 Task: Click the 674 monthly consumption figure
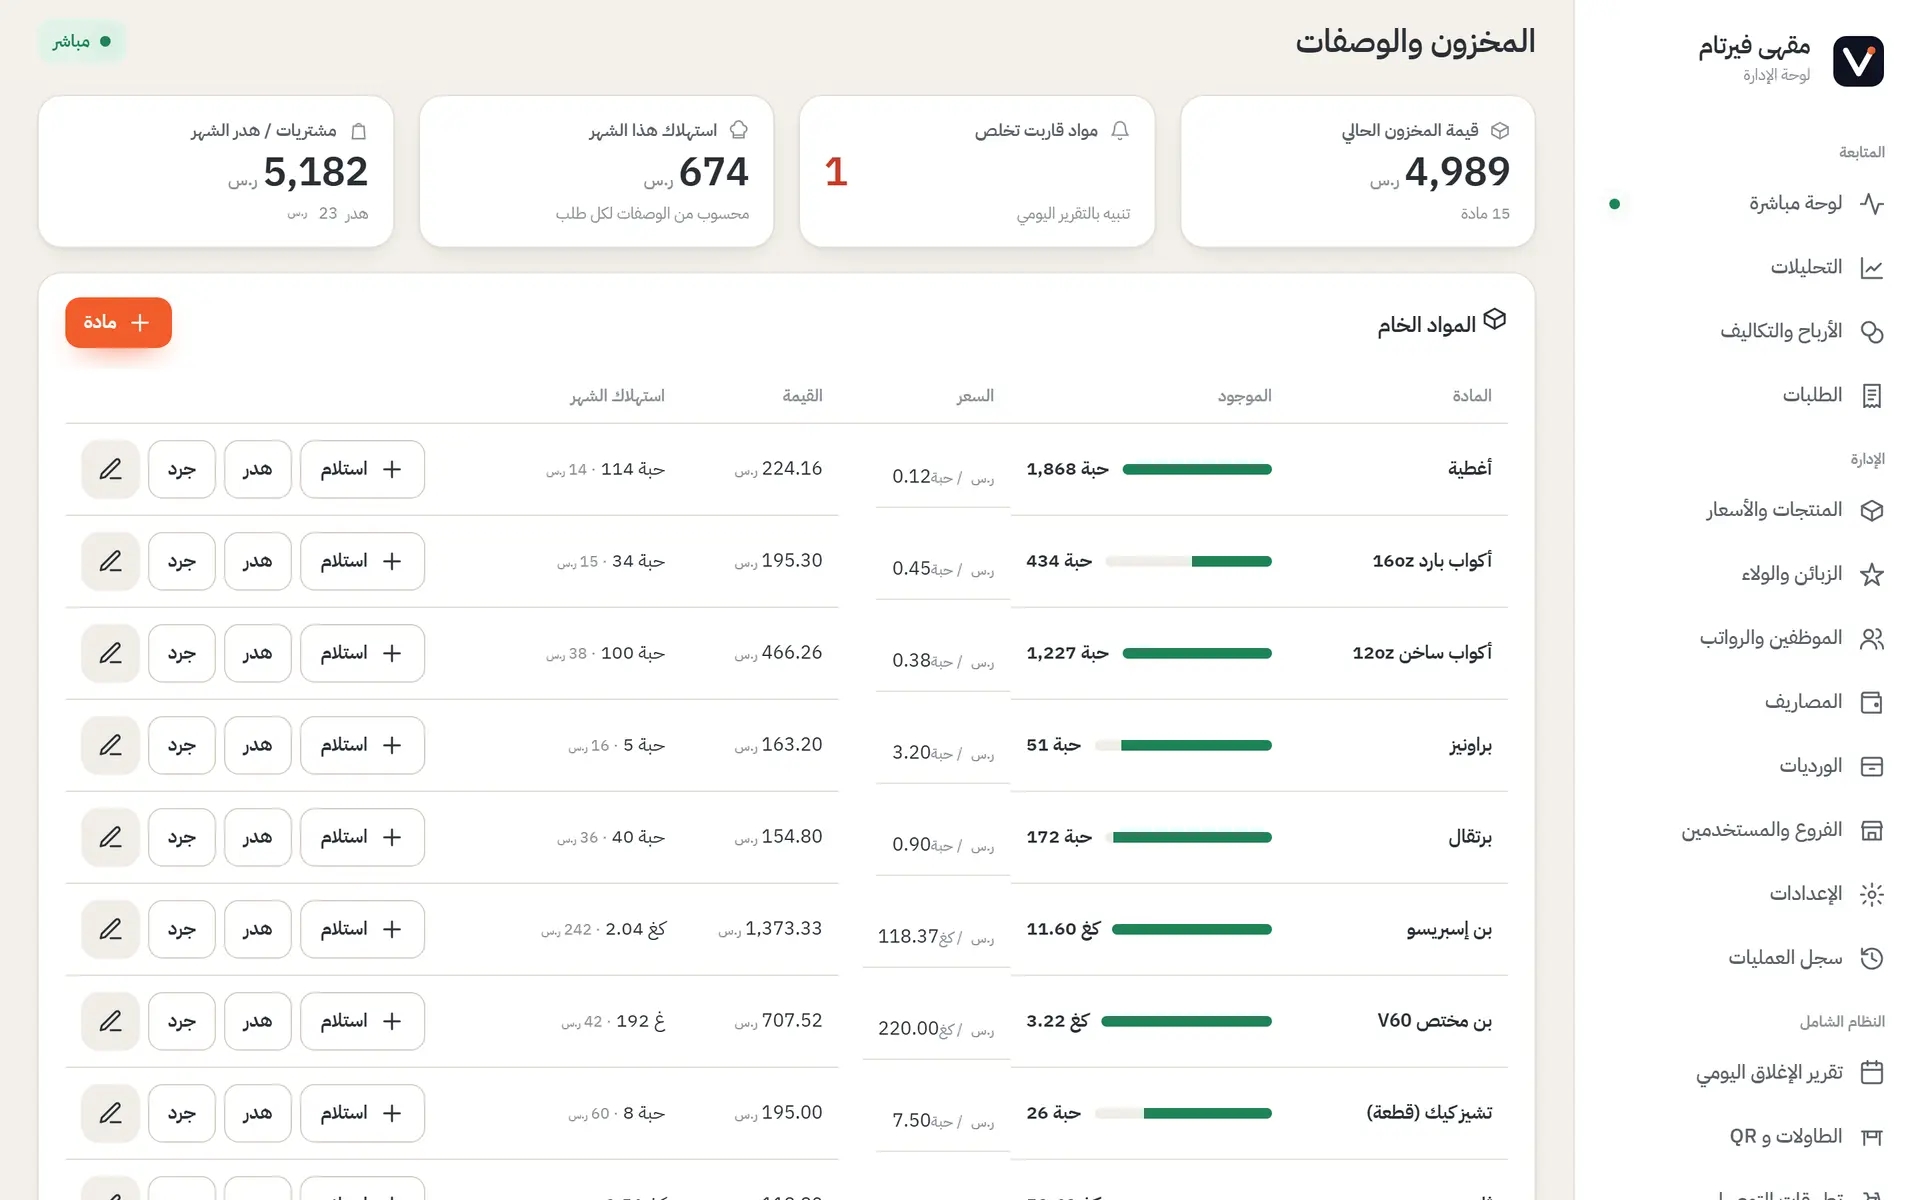tap(714, 172)
